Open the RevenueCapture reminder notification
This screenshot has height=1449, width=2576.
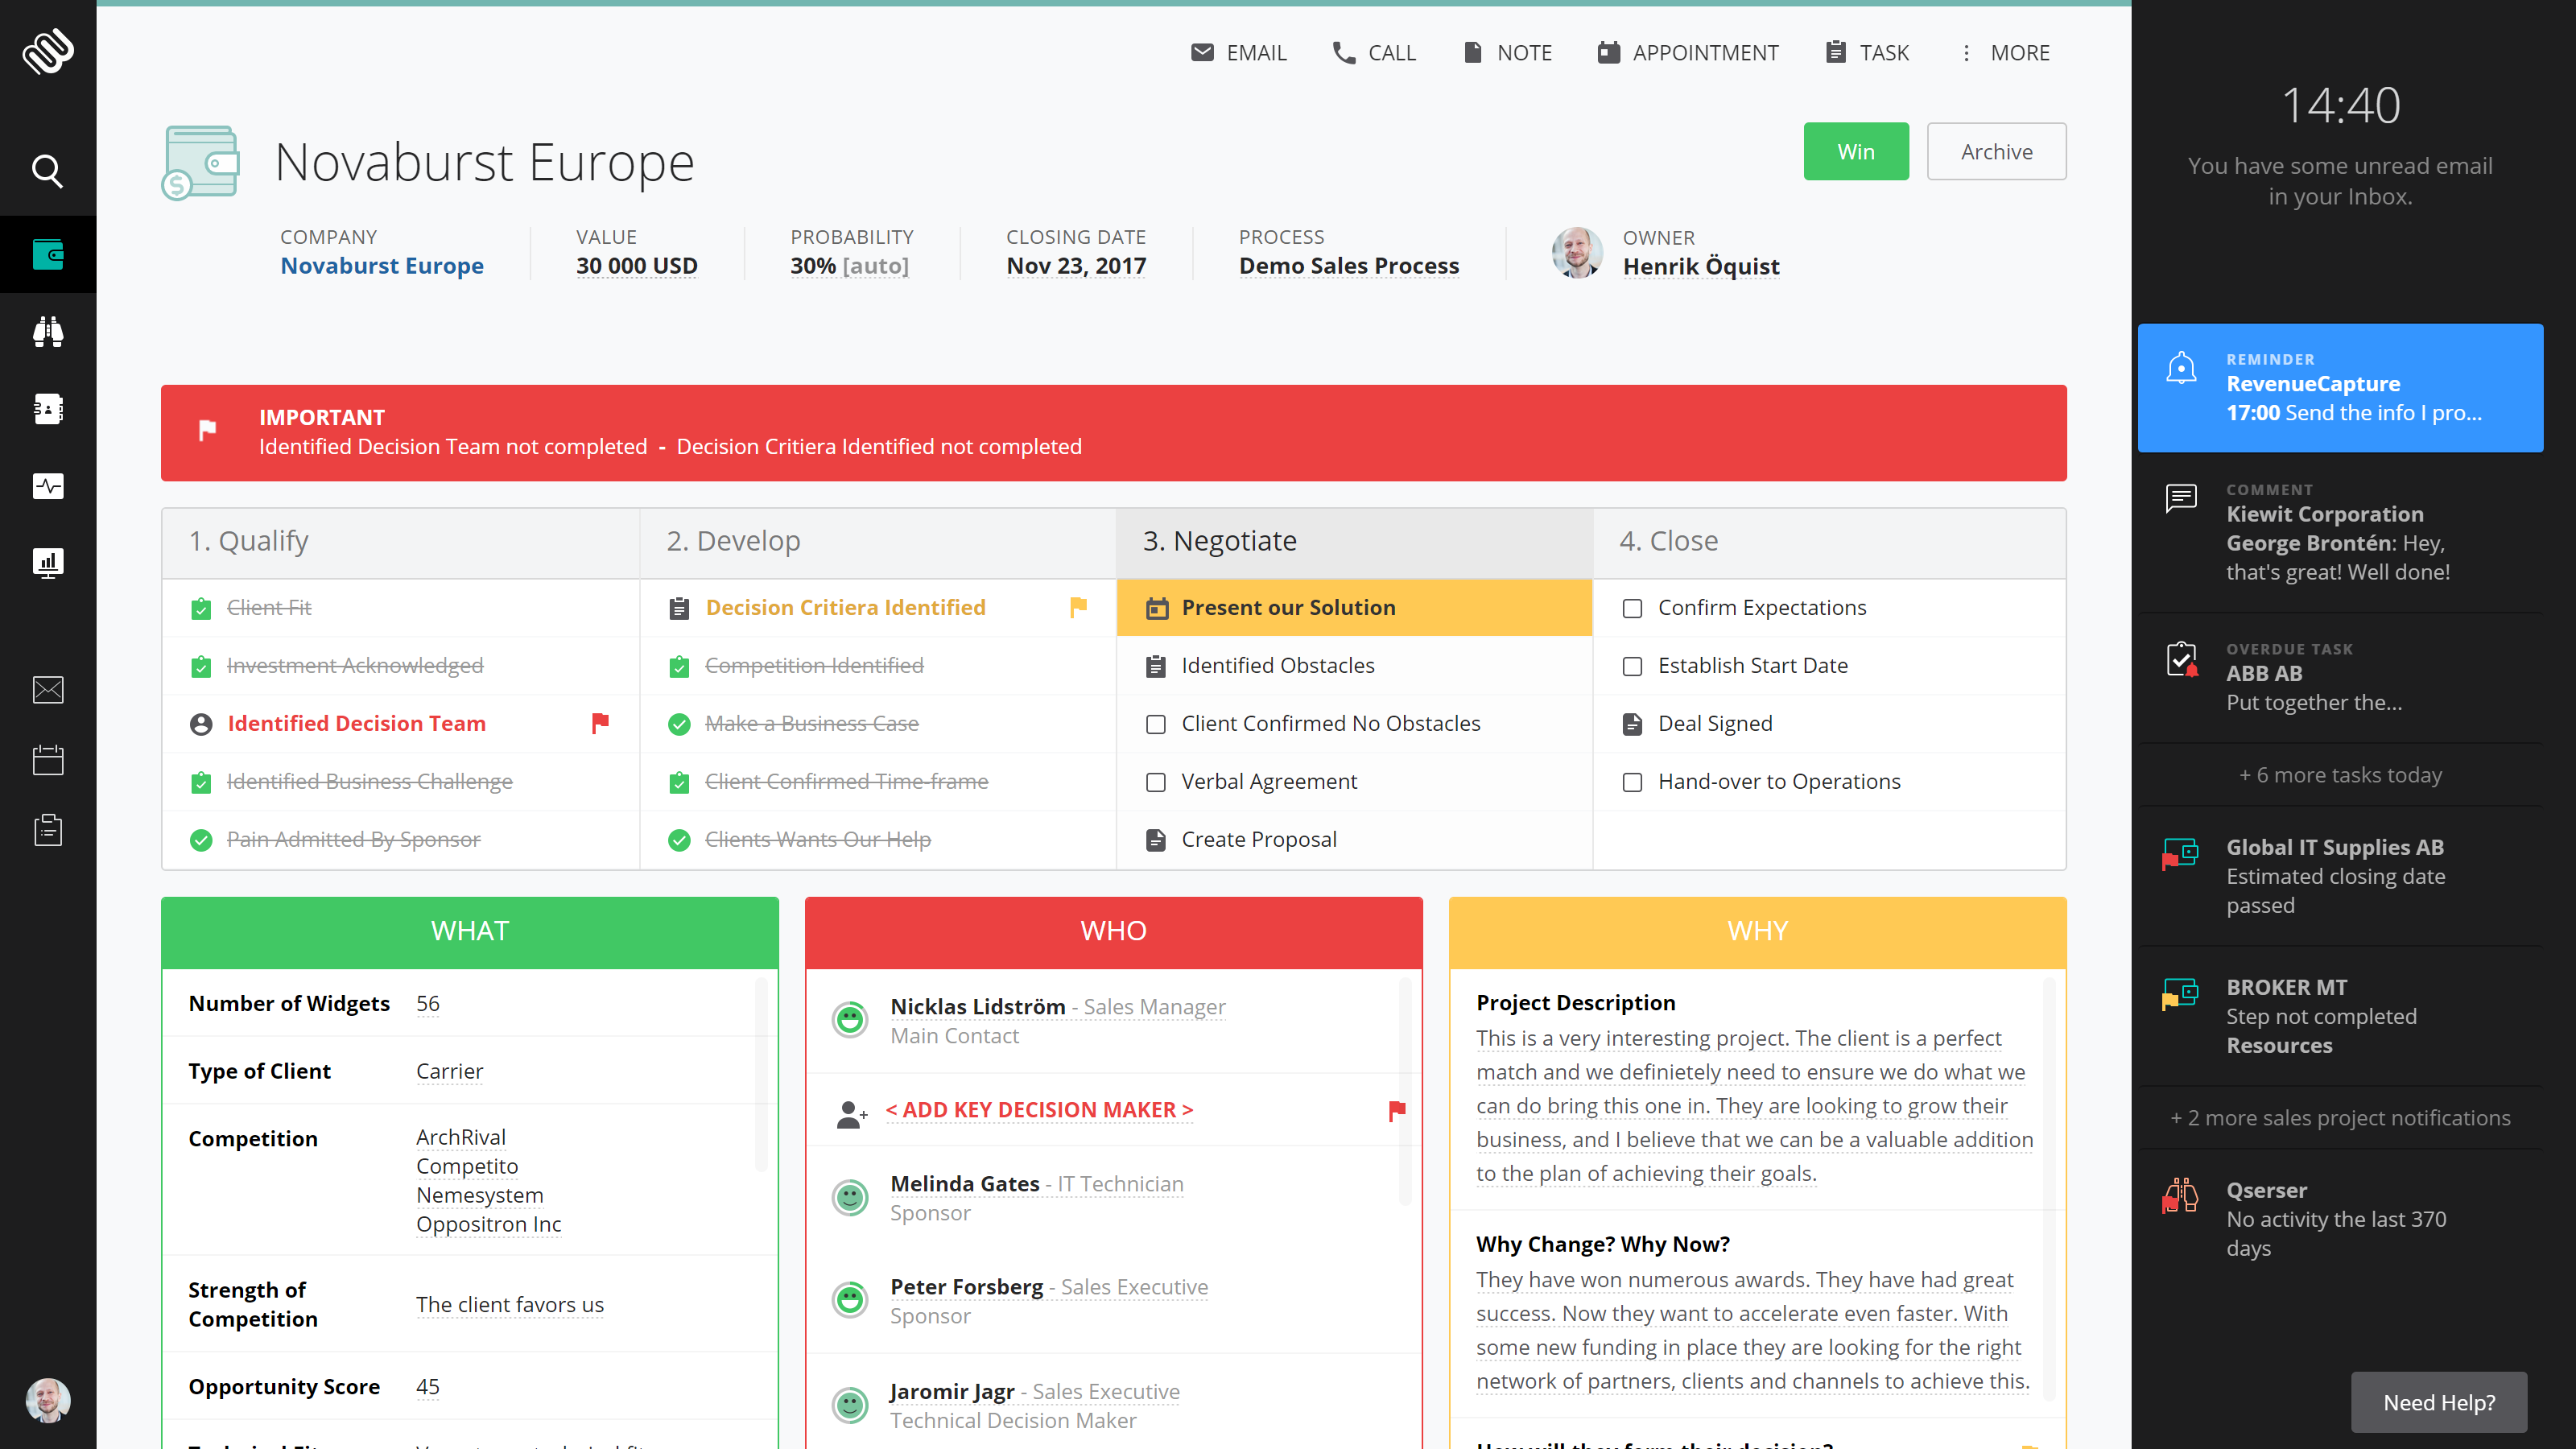coord(2339,388)
